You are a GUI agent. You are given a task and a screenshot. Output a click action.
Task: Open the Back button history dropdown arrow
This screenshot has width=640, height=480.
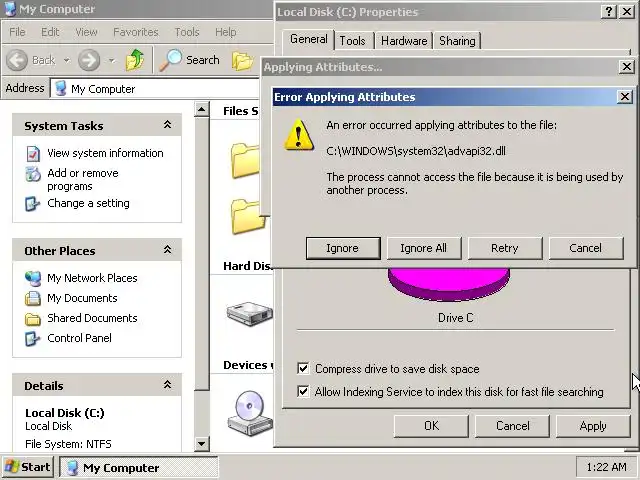tap(67, 60)
